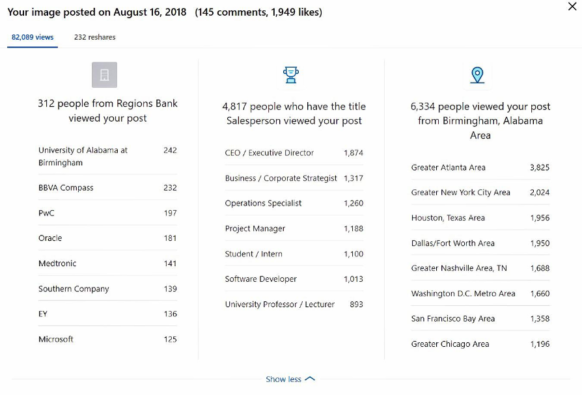Select the CEO / Executive Director row
This screenshot has height=395, width=582.
[294, 153]
